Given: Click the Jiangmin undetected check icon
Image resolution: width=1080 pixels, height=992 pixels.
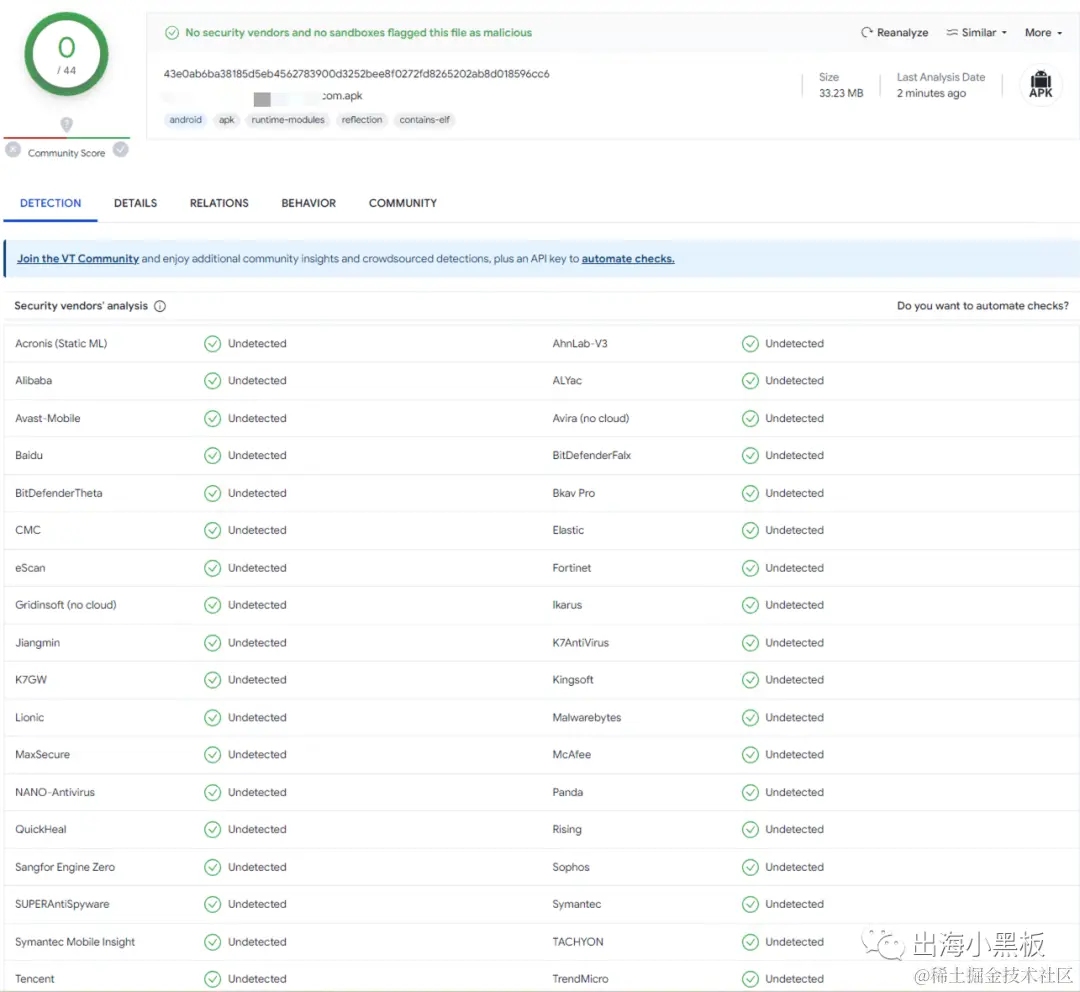Looking at the screenshot, I should 212,643.
